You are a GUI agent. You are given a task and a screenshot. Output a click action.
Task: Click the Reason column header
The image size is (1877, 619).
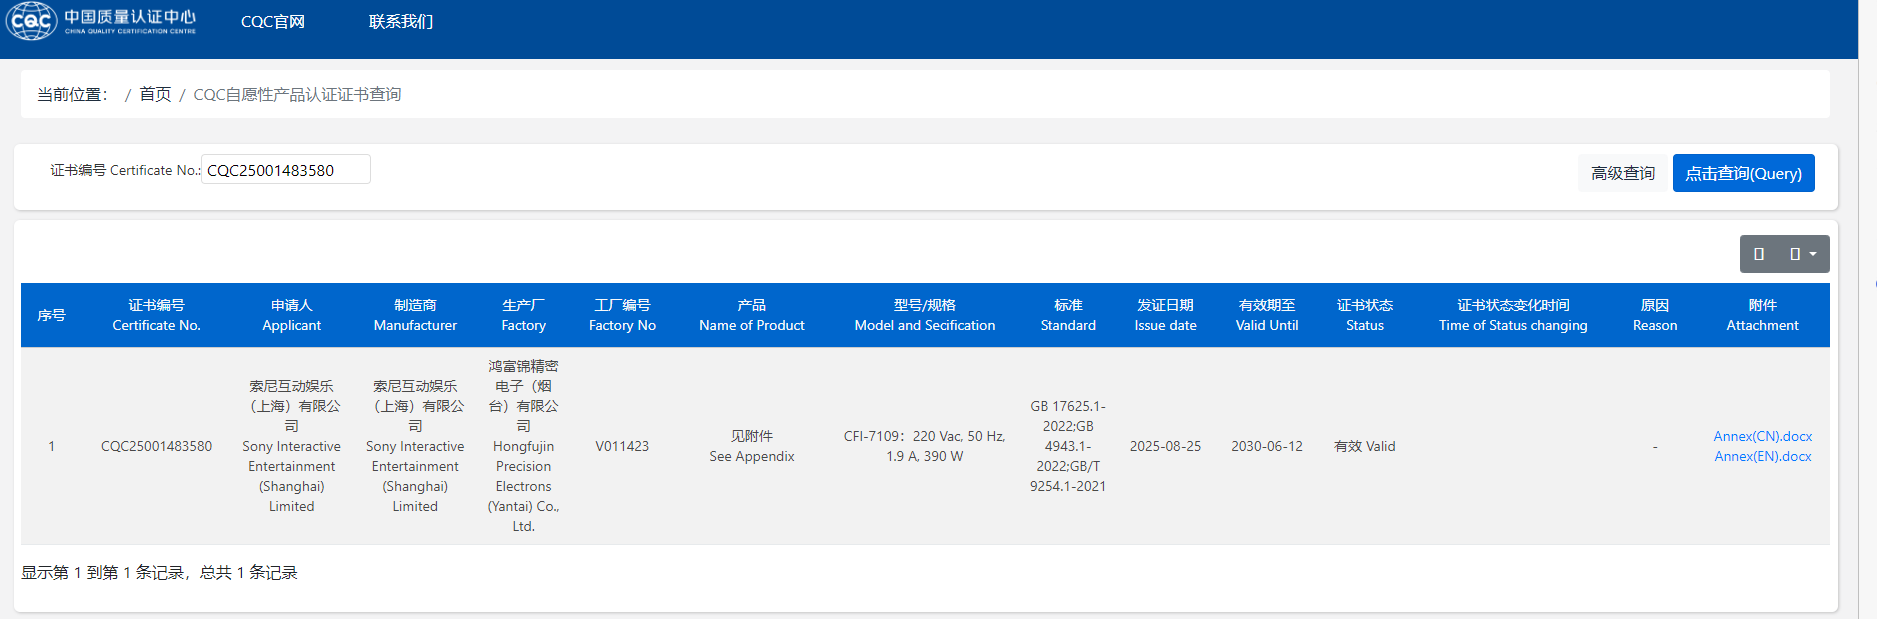pyautogui.click(x=1655, y=315)
